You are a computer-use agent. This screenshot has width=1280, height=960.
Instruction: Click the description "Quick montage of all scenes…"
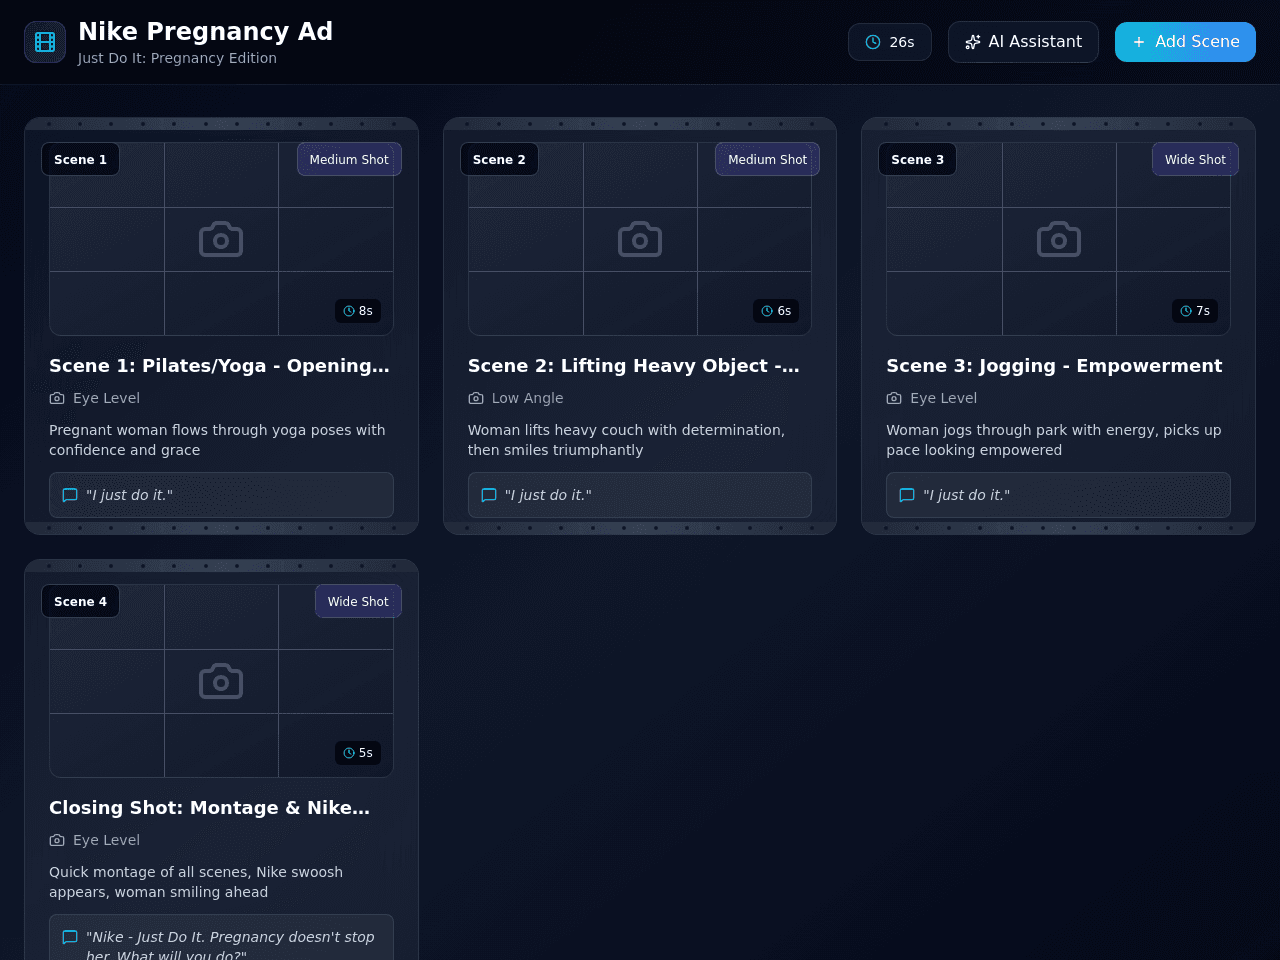click(196, 882)
